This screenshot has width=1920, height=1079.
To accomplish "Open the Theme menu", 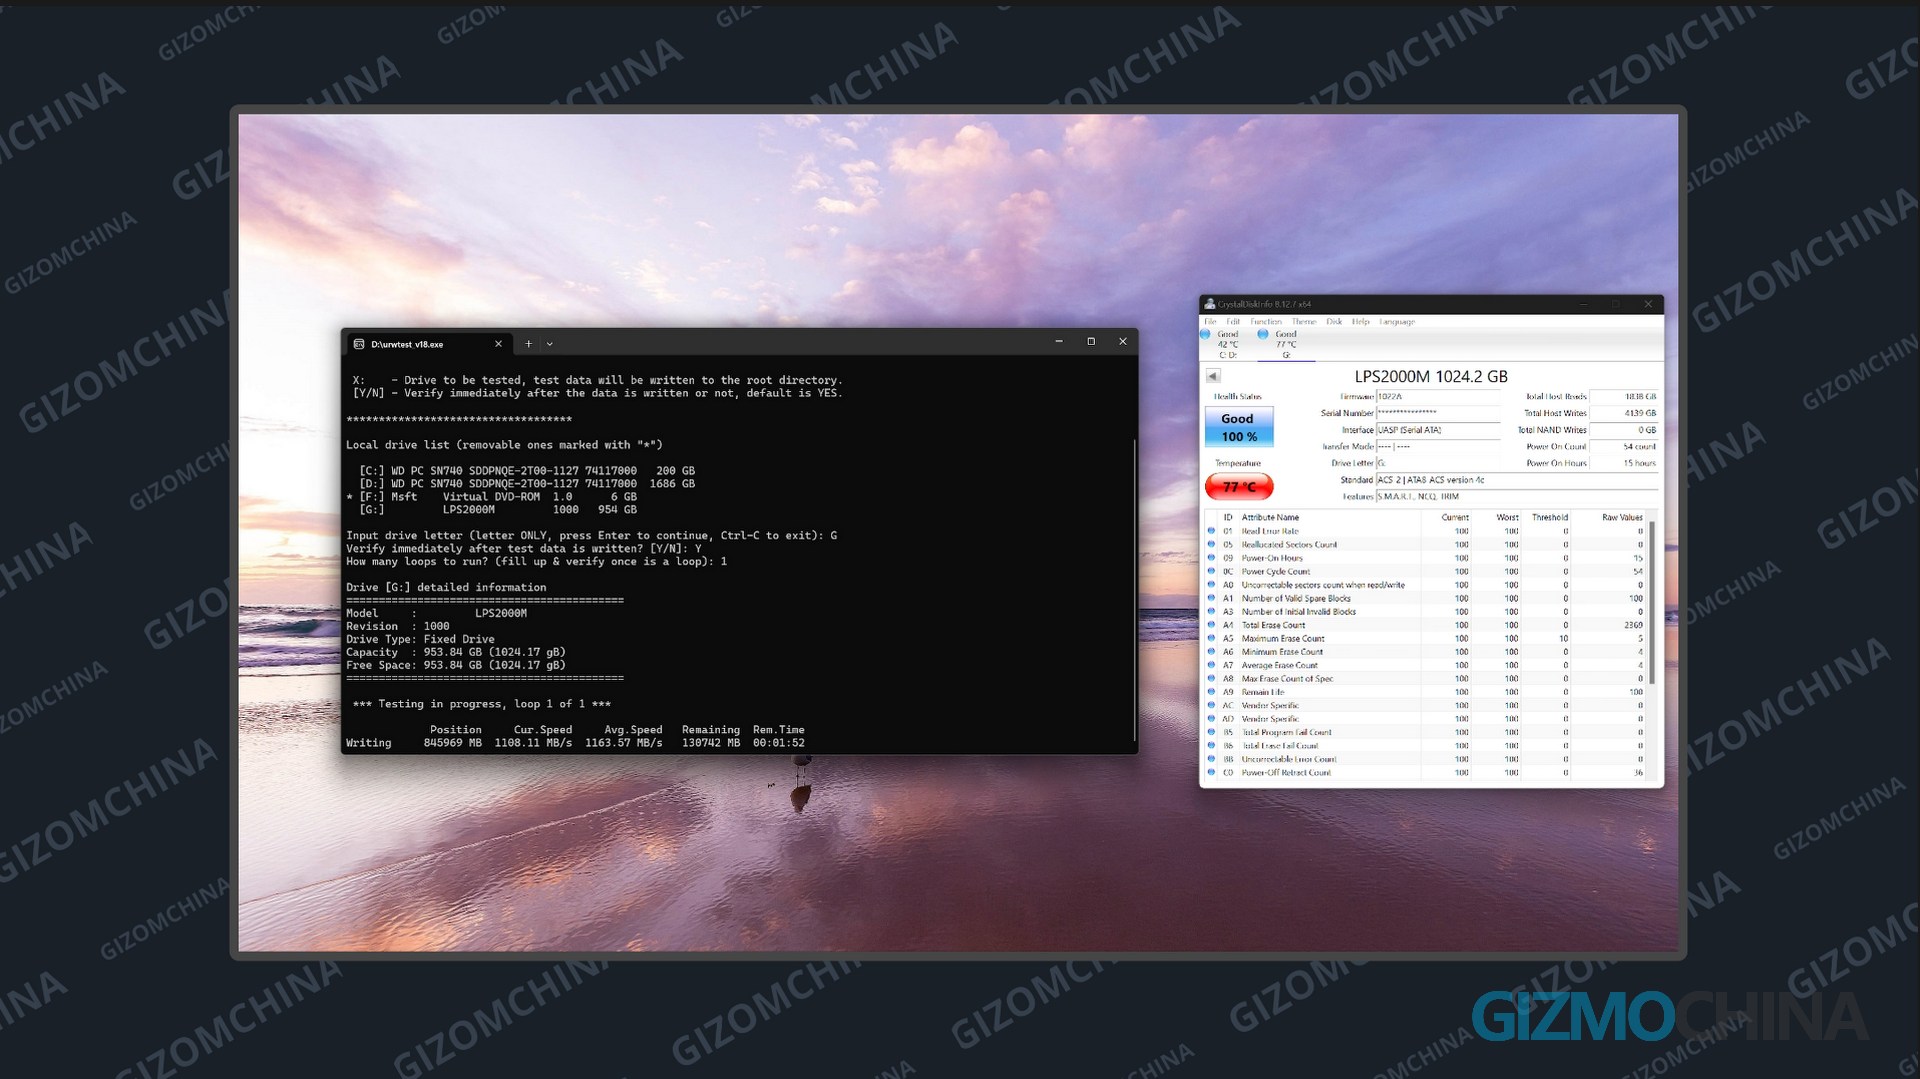I will point(1304,322).
